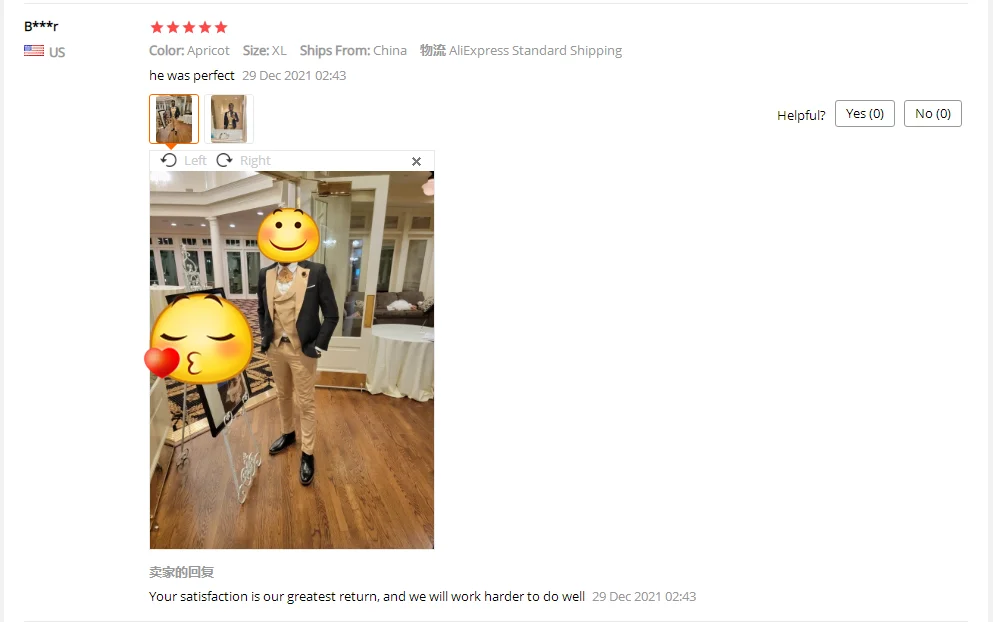Screen dimensions: 993x622
Task: Click the 'Size: XL' attribute
Action: 265,51
